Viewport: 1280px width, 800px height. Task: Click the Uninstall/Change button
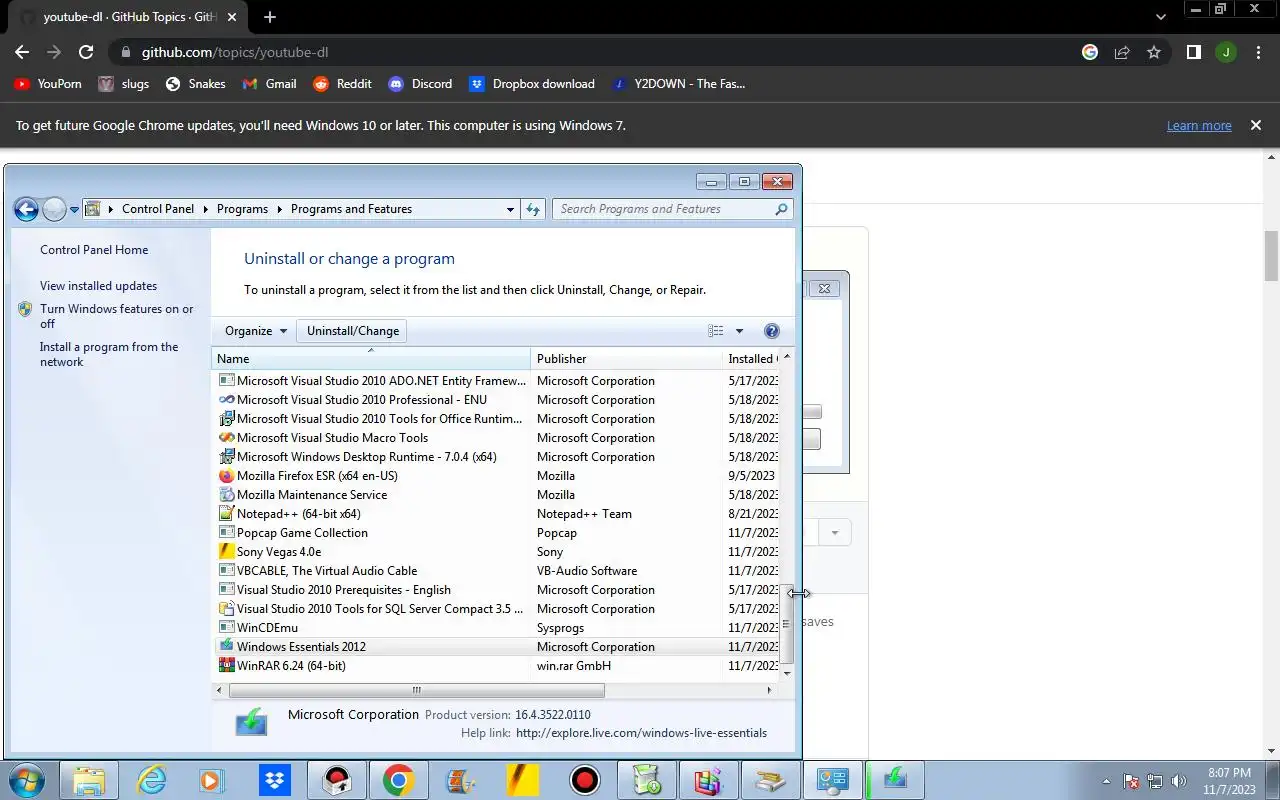[x=353, y=331]
